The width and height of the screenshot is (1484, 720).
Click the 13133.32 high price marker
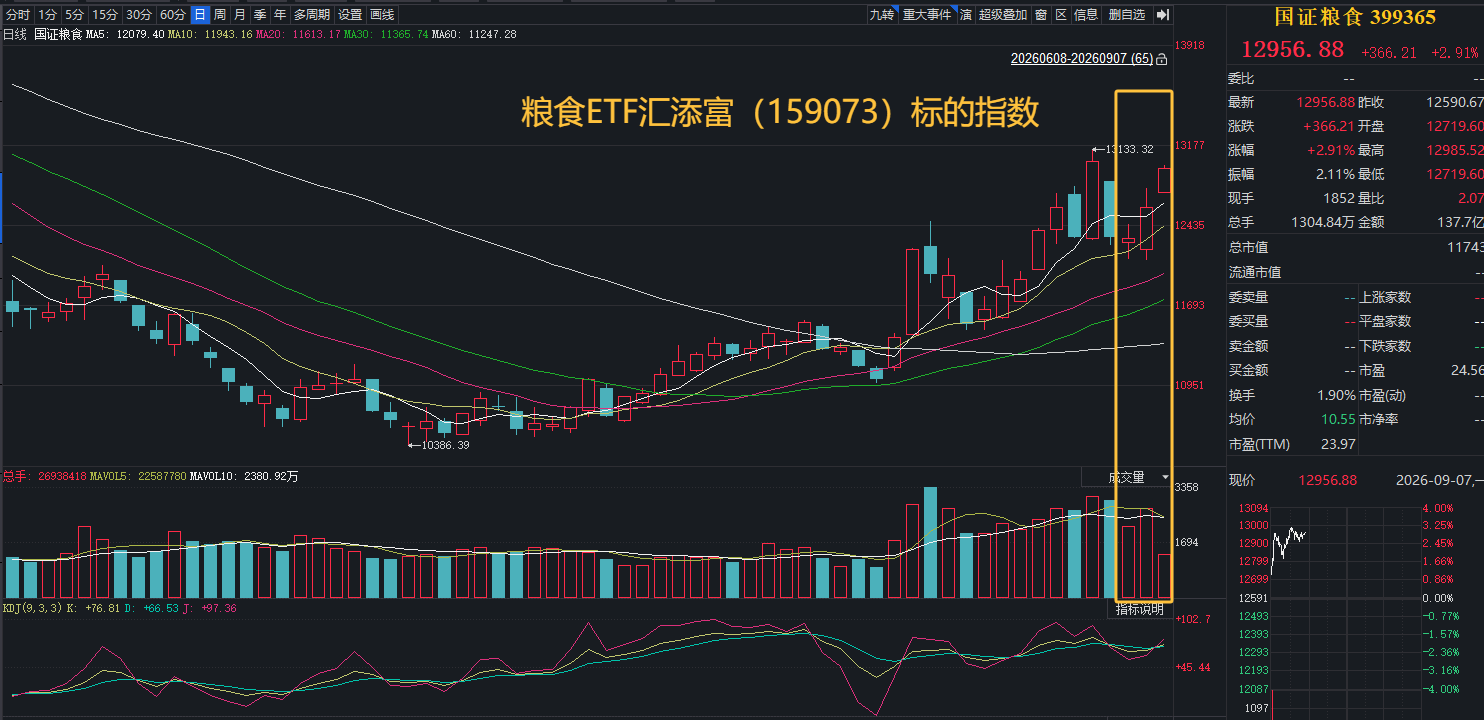[x=1129, y=149]
